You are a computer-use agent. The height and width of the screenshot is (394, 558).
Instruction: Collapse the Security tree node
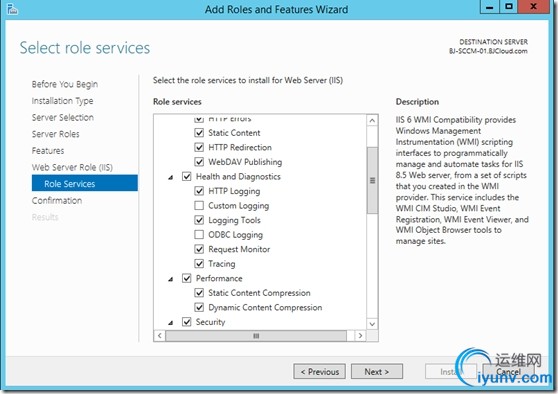(x=171, y=322)
